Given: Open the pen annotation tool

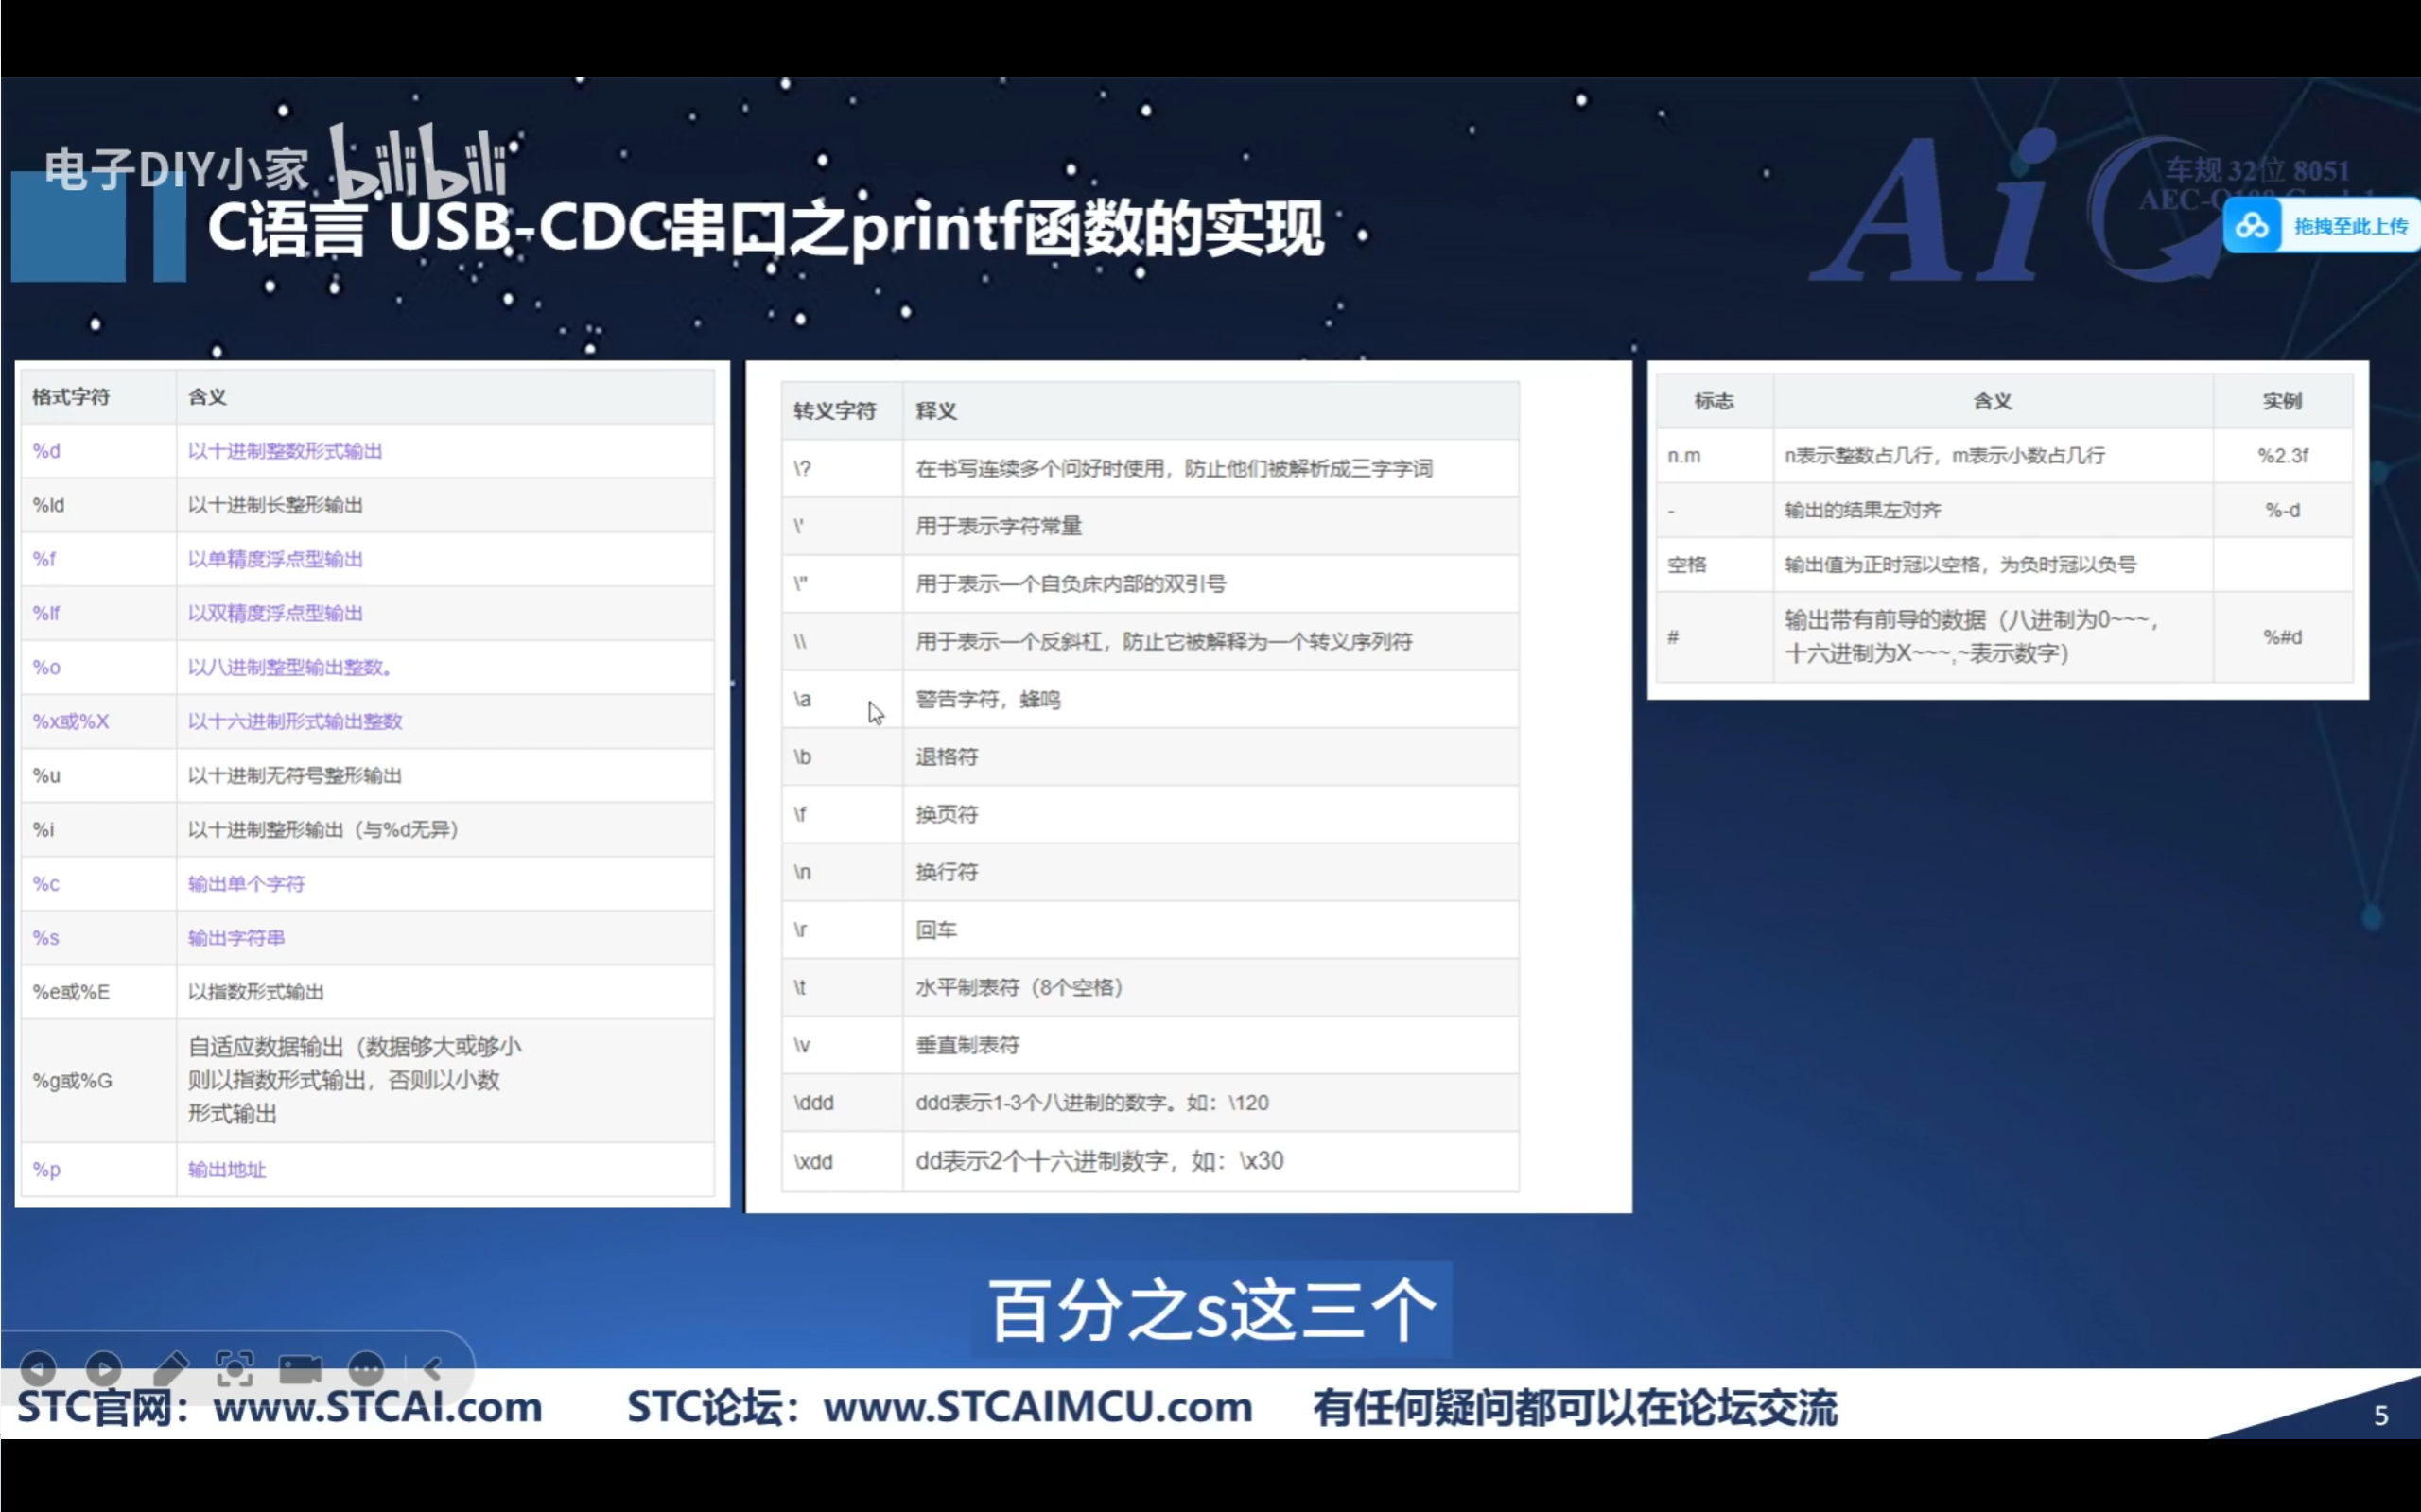Looking at the screenshot, I should click(170, 1367).
